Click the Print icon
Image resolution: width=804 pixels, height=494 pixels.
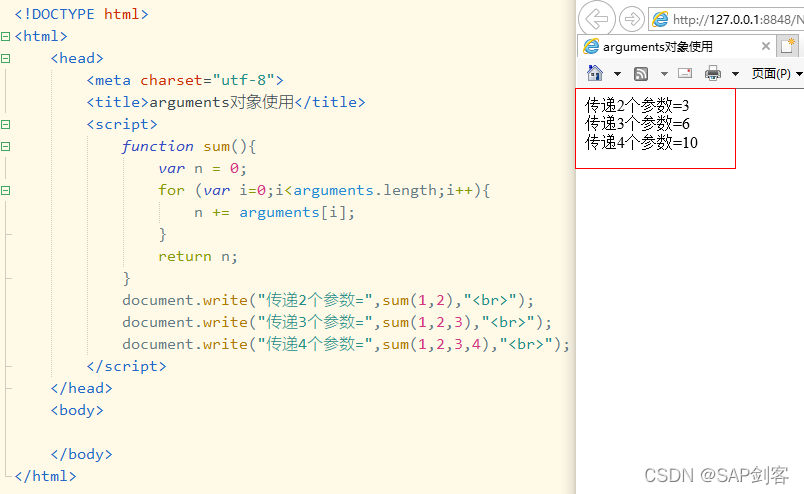coord(713,73)
